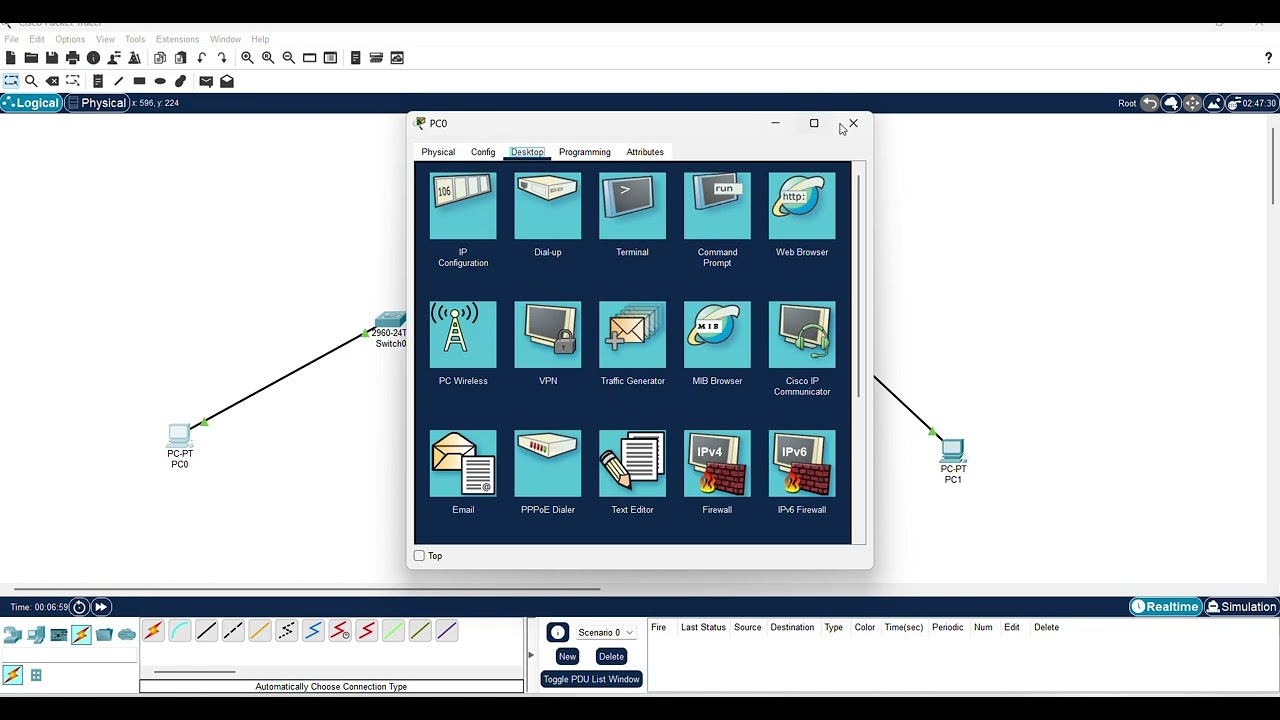Image resolution: width=1280 pixels, height=720 pixels.
Task: Switch to the Logical workspace view
Action: tap(31, 103)
